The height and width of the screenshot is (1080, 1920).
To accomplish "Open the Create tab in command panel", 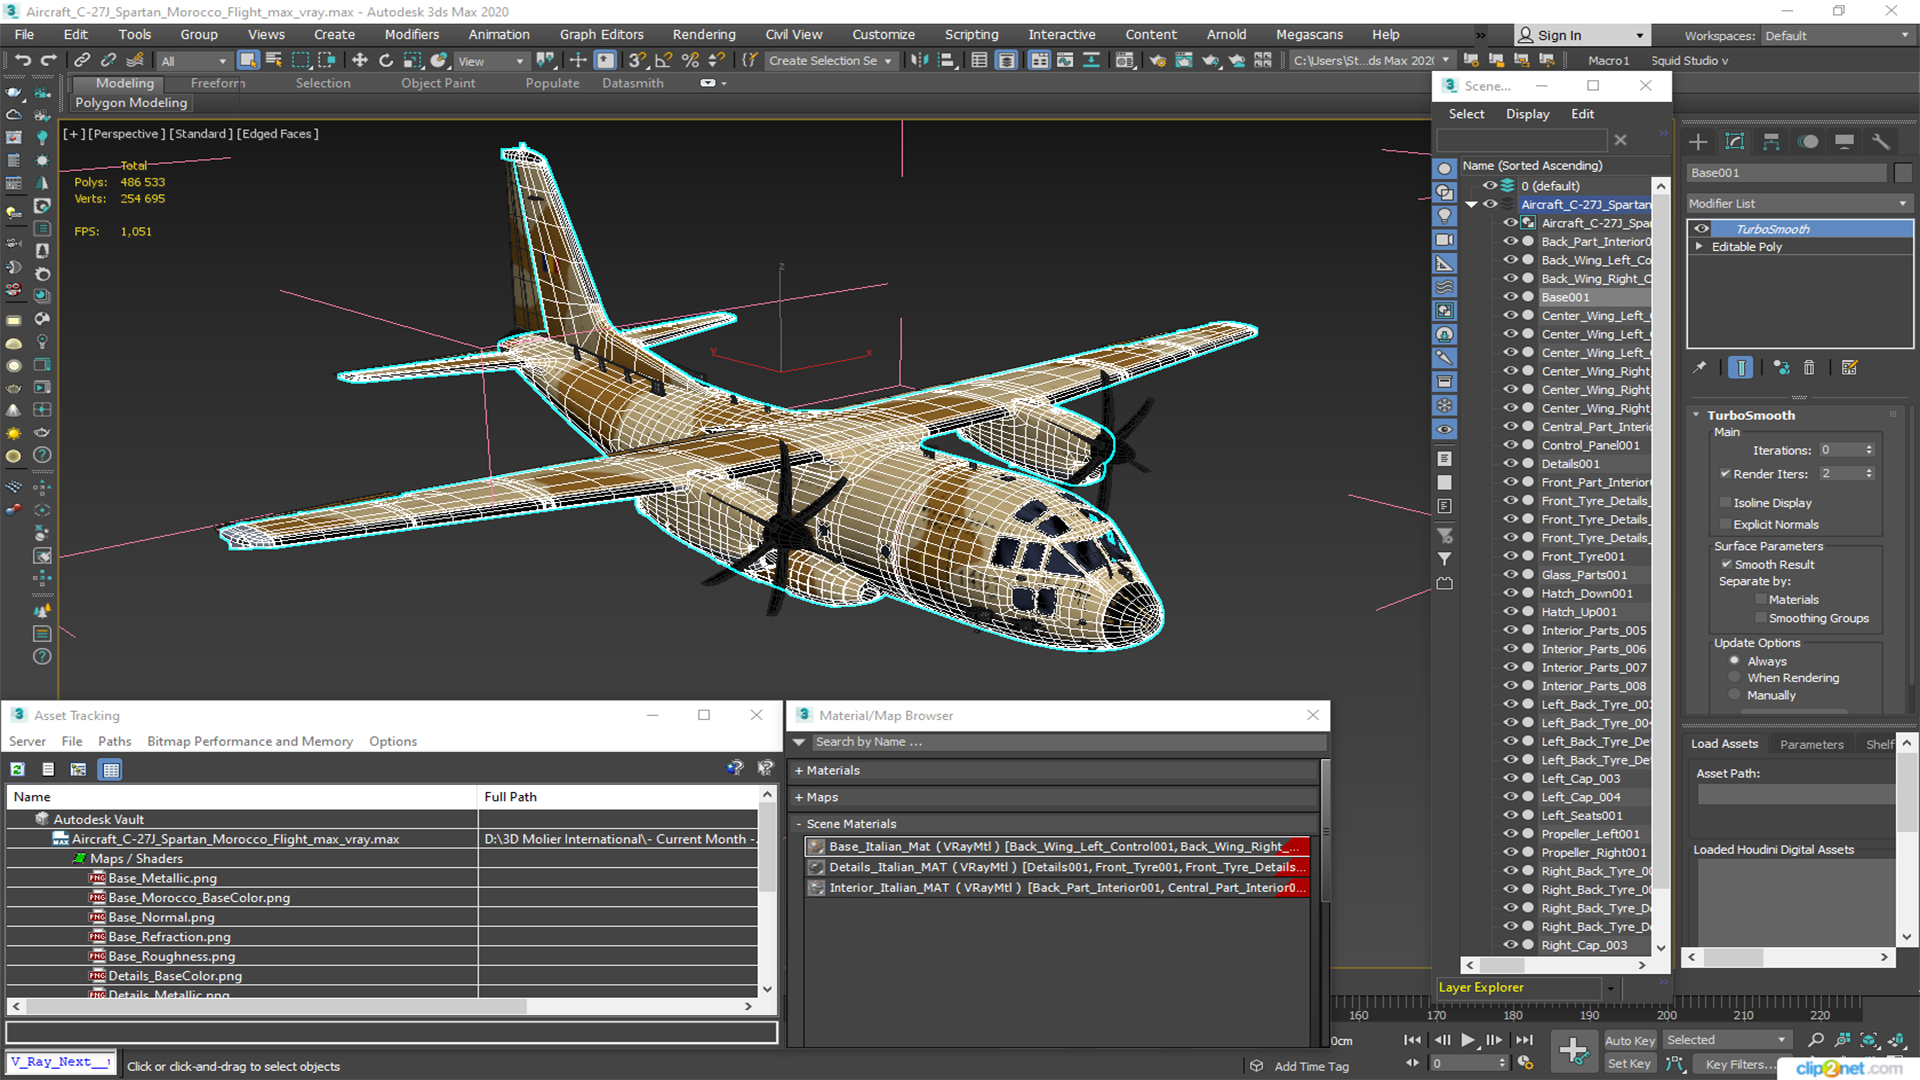I will coord(1698,142).
